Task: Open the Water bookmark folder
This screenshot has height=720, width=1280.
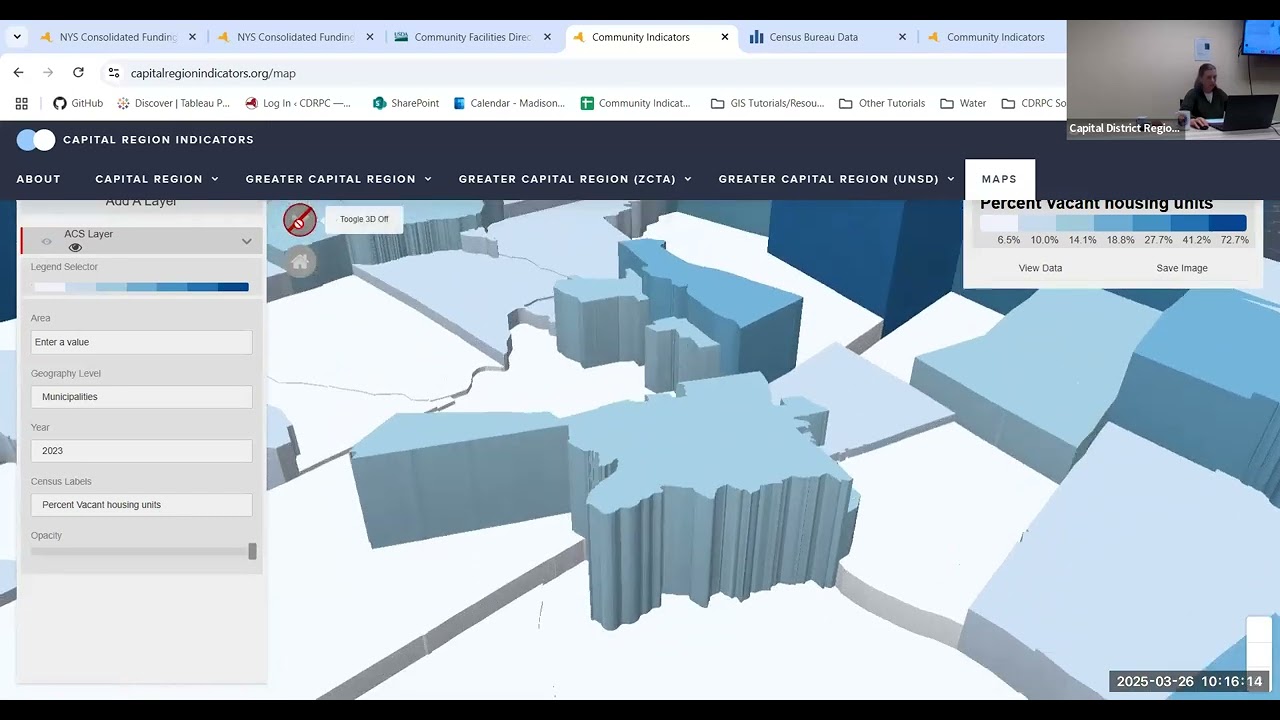Action: click(963, 103)
